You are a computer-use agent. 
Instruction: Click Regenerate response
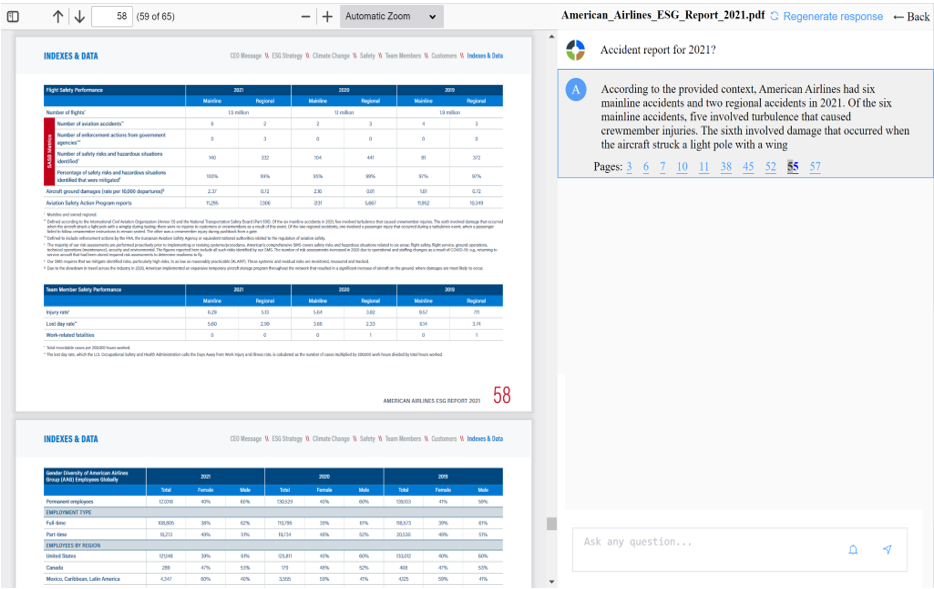point(826,16)
